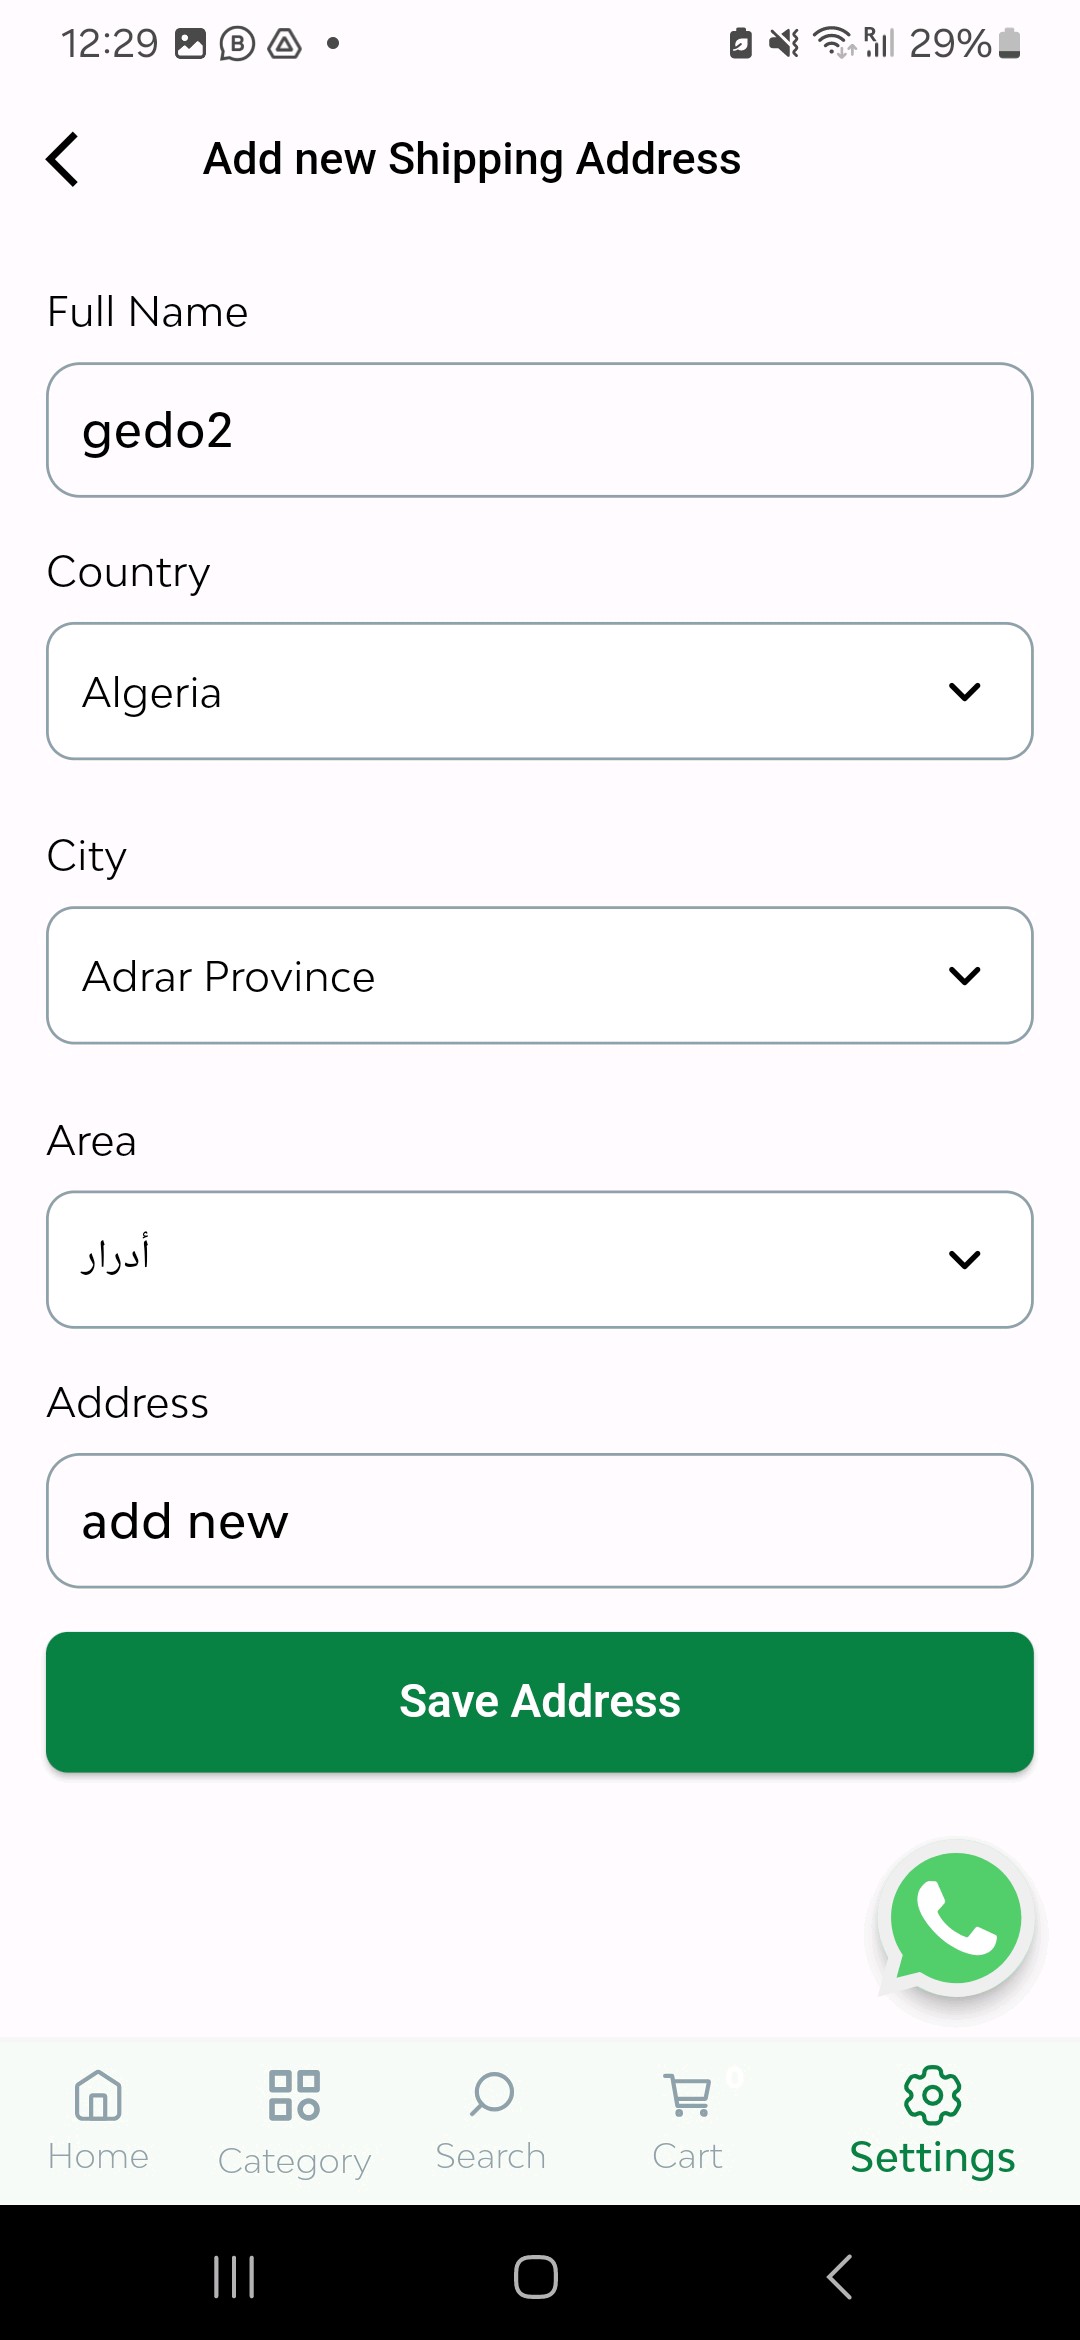
Task: Open the Country dropdown showing Algeria
Action: [540, 692]
